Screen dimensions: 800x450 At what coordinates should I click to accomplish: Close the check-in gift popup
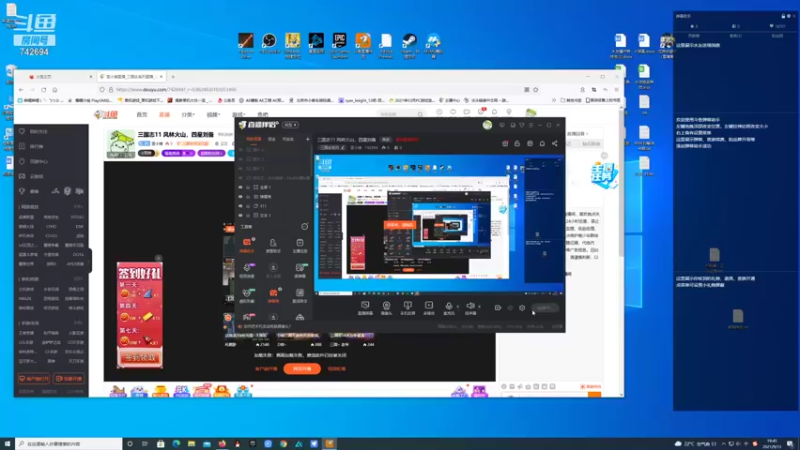[158, 258]
